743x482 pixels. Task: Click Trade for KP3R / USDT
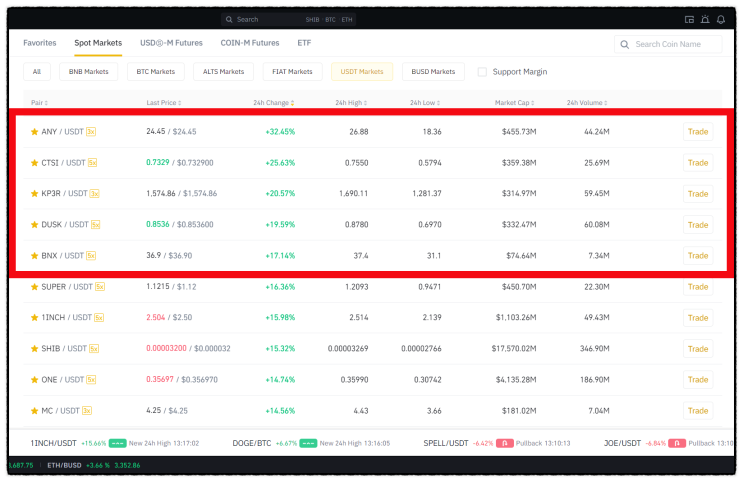(698, 194)
